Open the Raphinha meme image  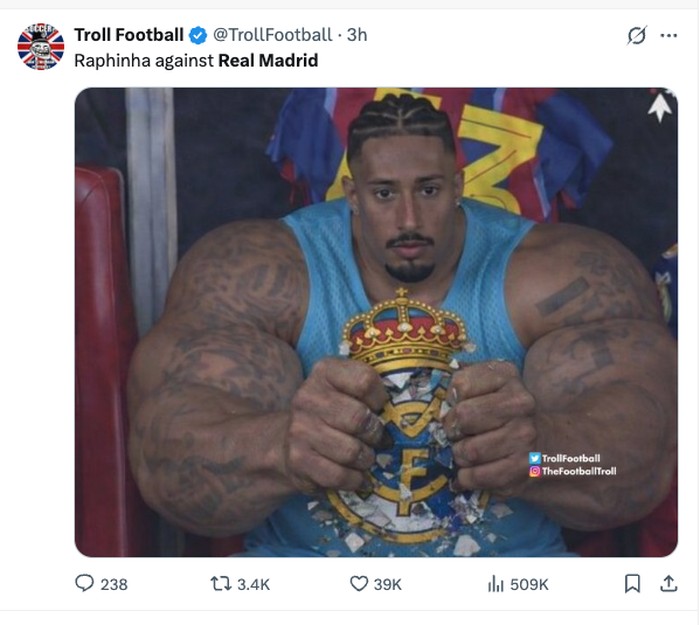(x=376, y=322)
